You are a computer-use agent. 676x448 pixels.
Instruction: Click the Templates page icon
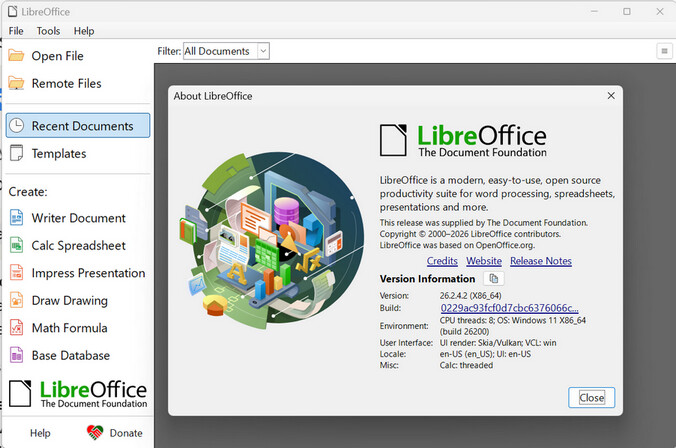tap(16, 153)
